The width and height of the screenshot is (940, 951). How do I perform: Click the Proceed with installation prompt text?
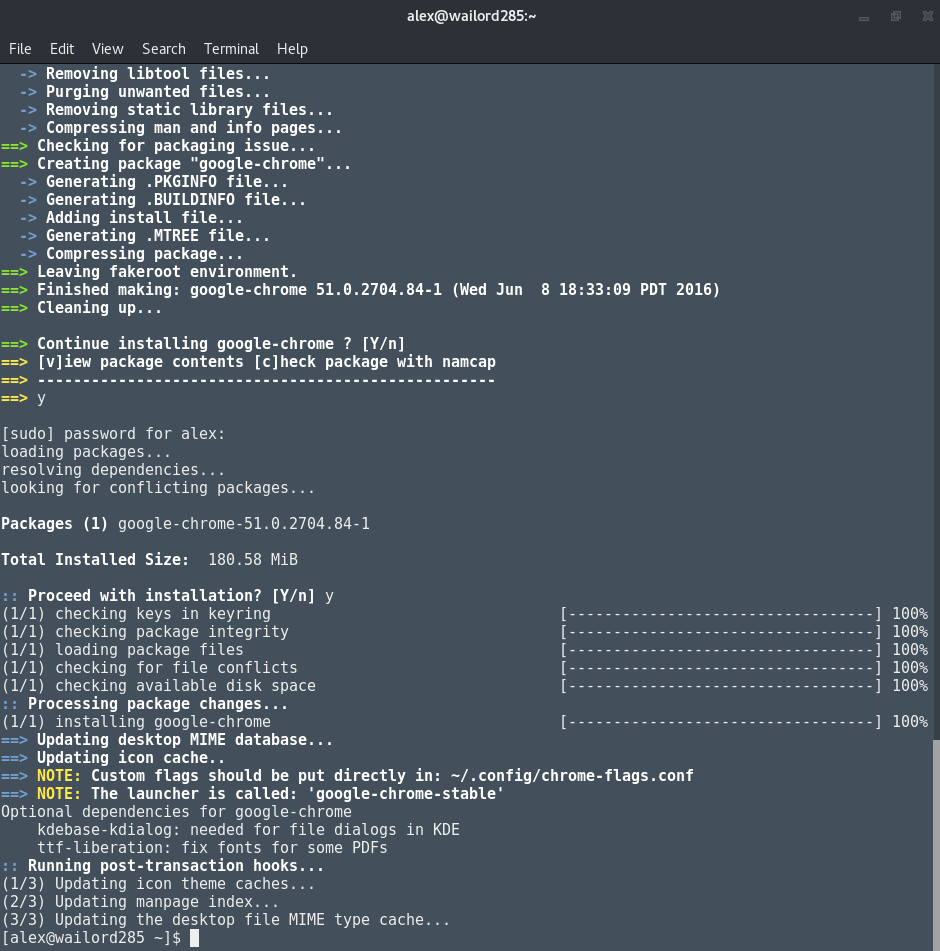(x=160, y=595)
